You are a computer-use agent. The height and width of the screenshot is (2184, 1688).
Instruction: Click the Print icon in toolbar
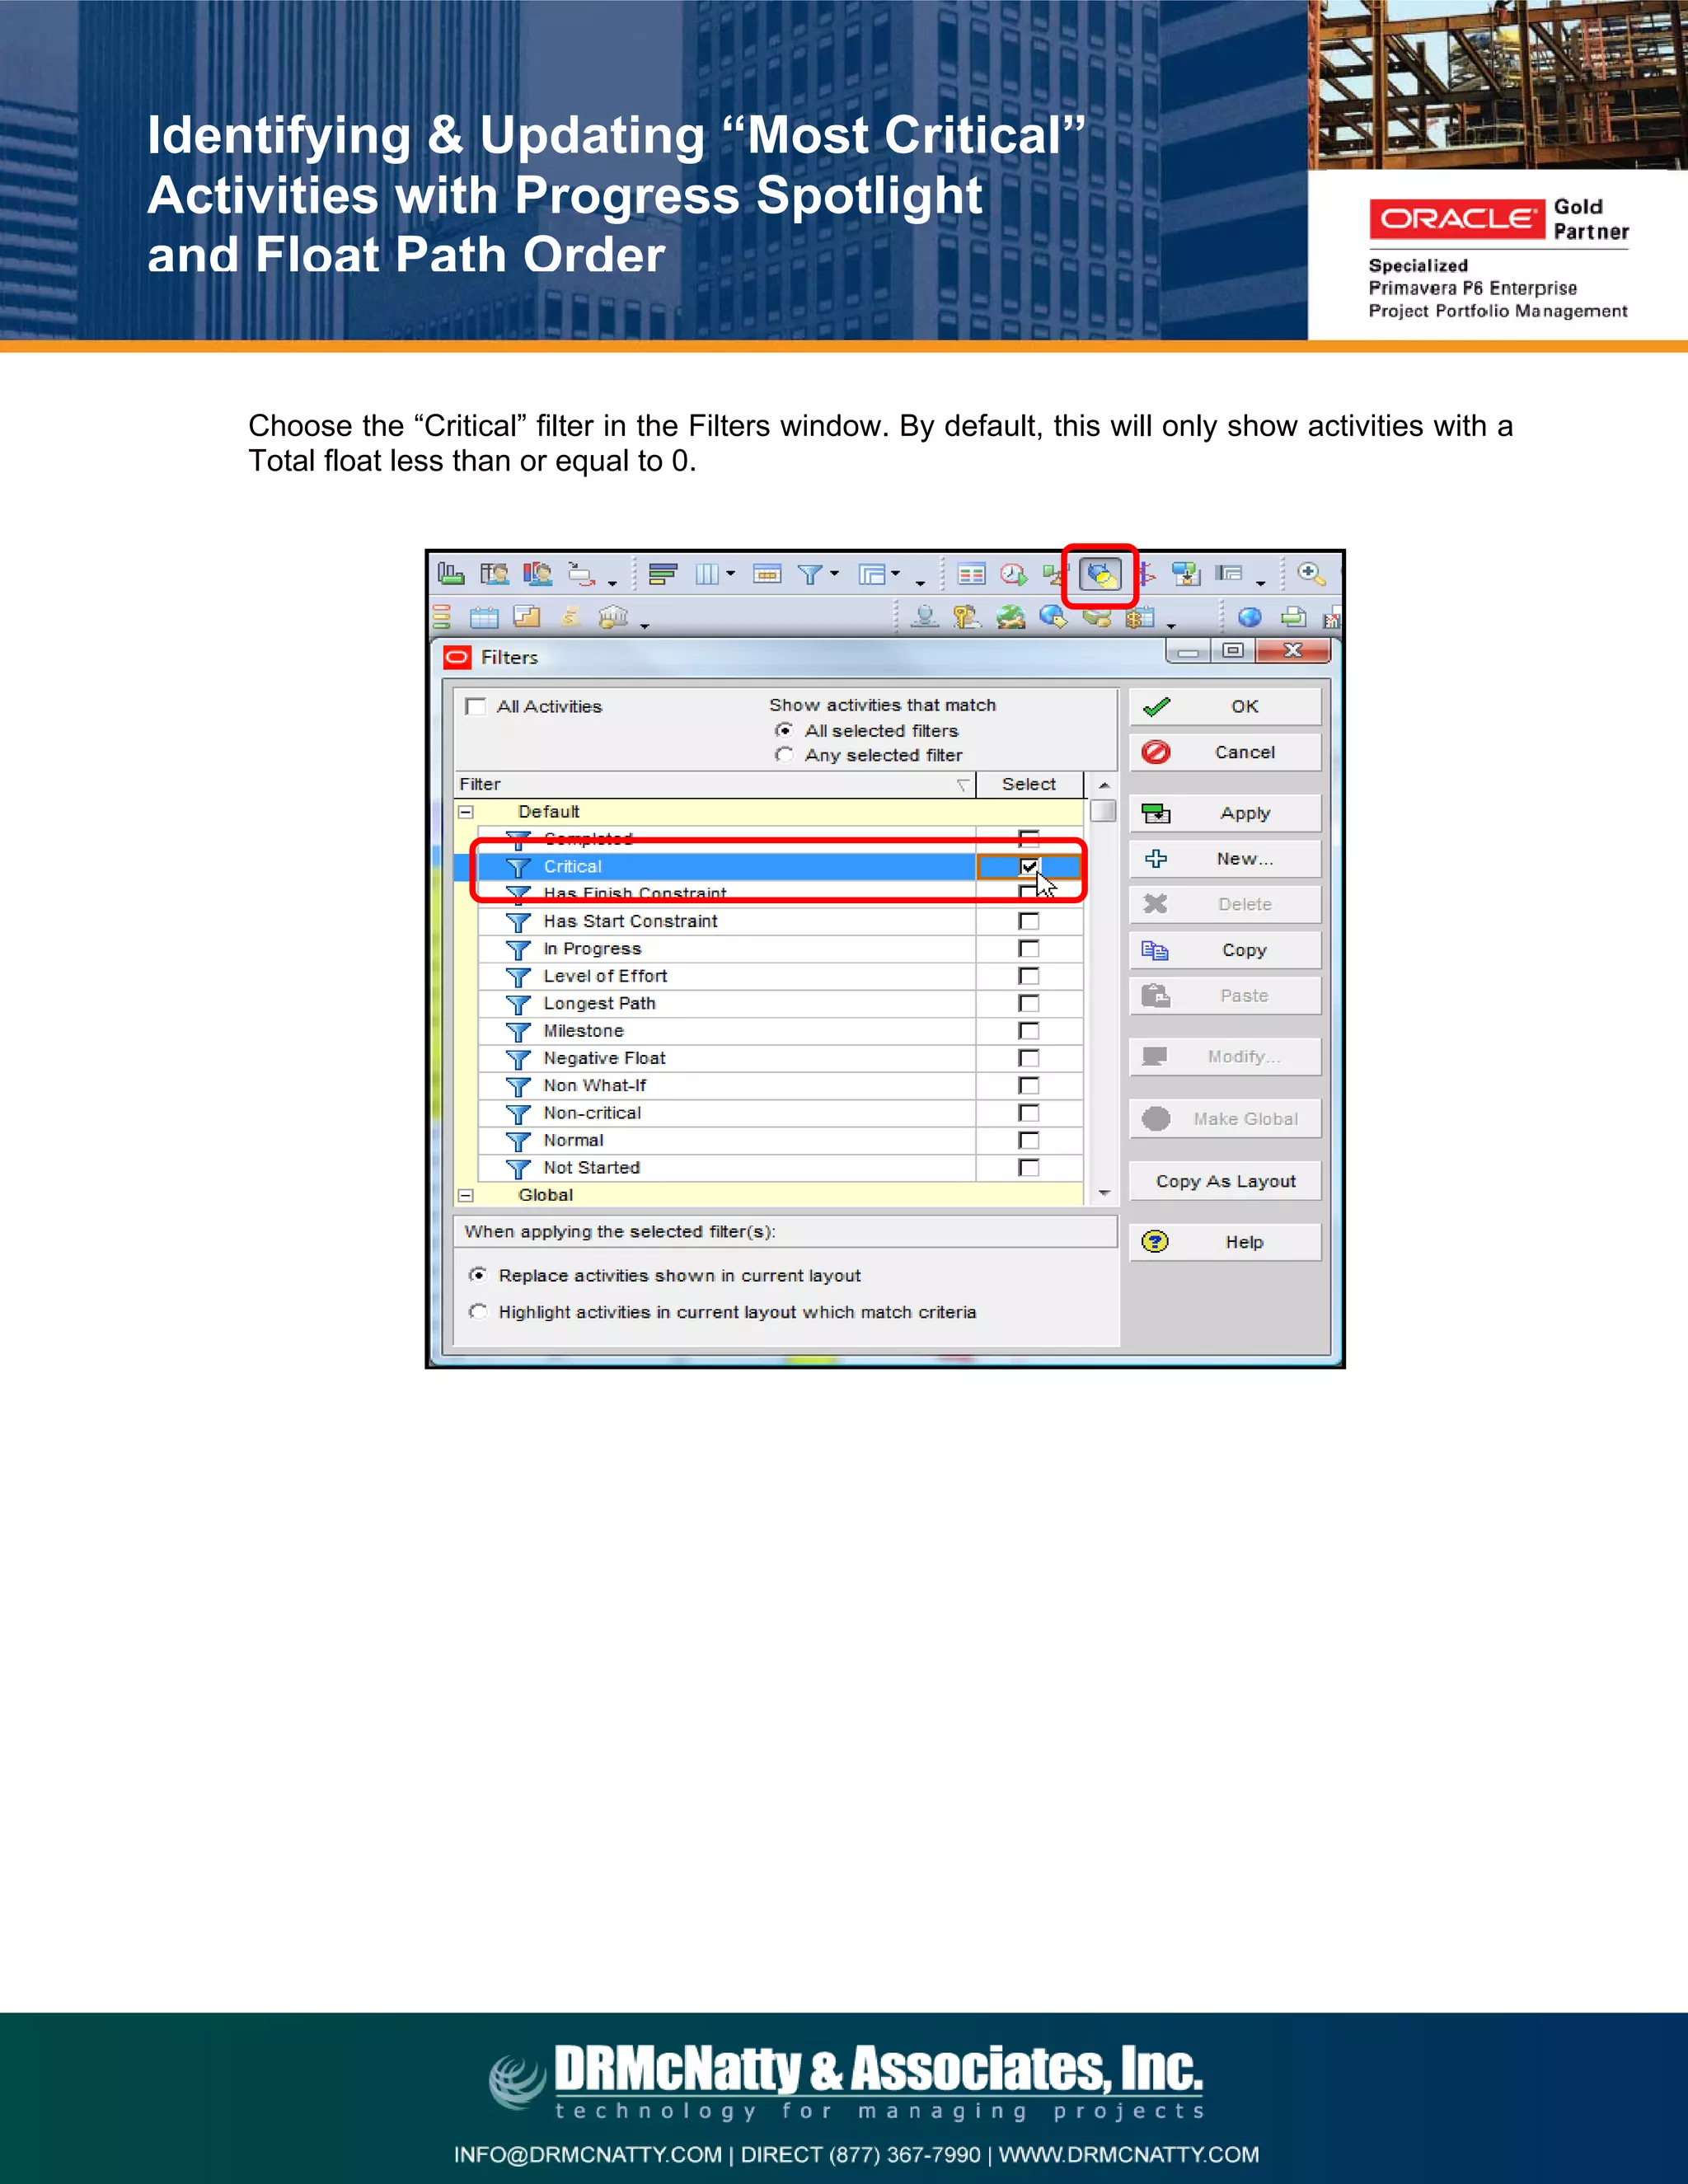point(1294,617)
